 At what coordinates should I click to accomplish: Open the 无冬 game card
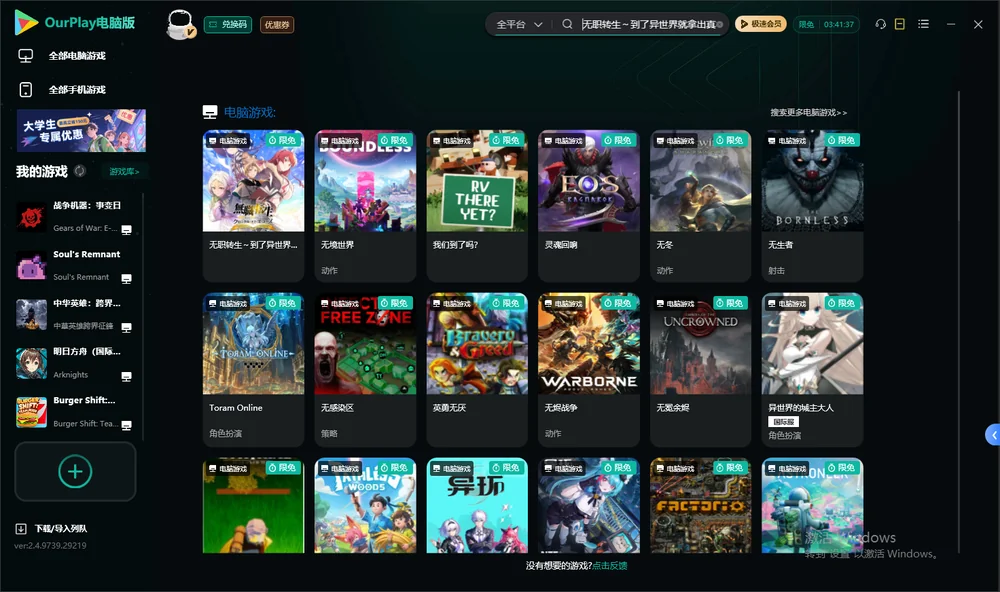click(x=700, y=205)
